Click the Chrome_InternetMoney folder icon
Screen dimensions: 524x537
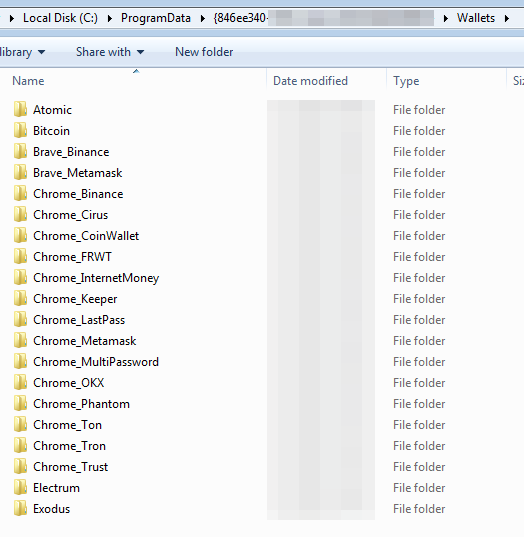click(x=20, y=277)
